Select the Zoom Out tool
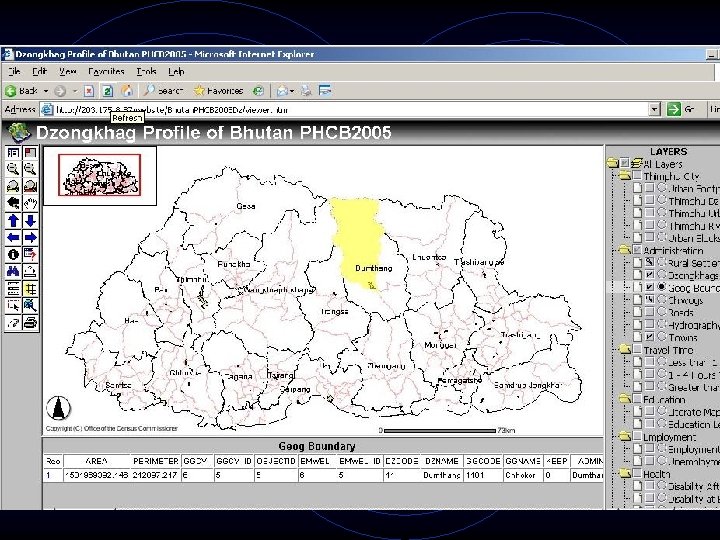Viewport: 720px width, 540px height. point(30,169)
